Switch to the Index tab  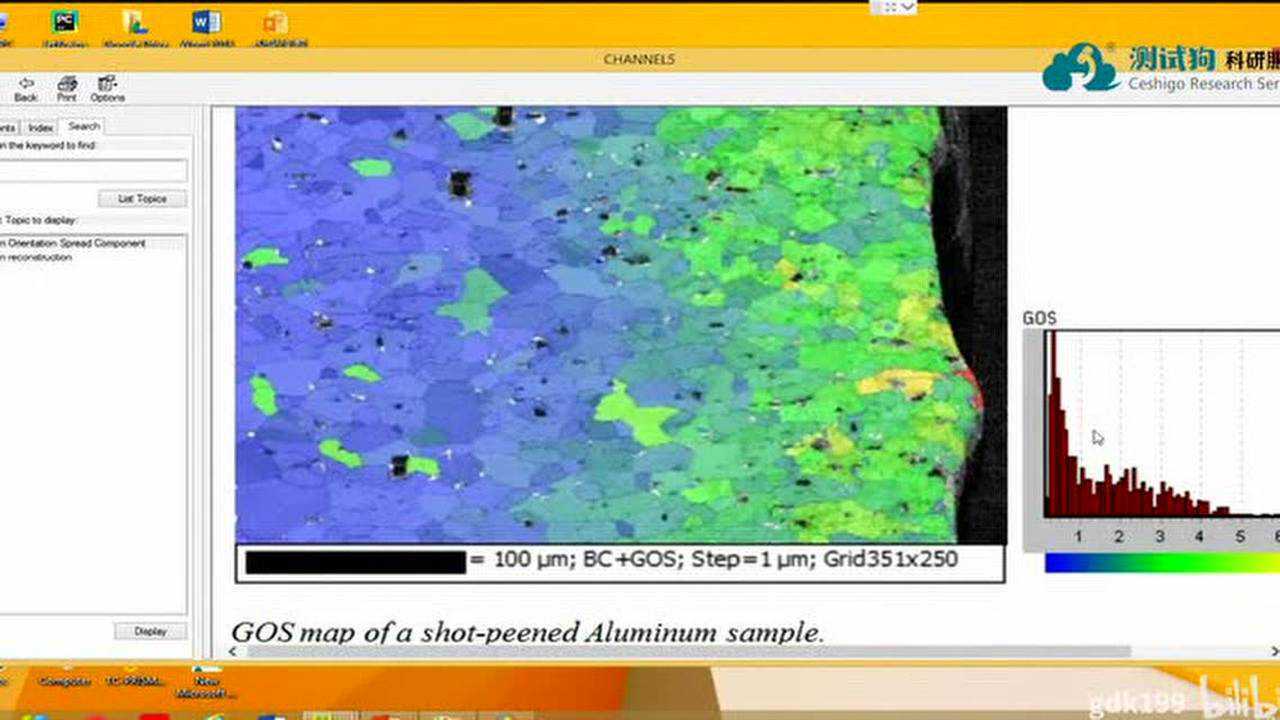41,127
